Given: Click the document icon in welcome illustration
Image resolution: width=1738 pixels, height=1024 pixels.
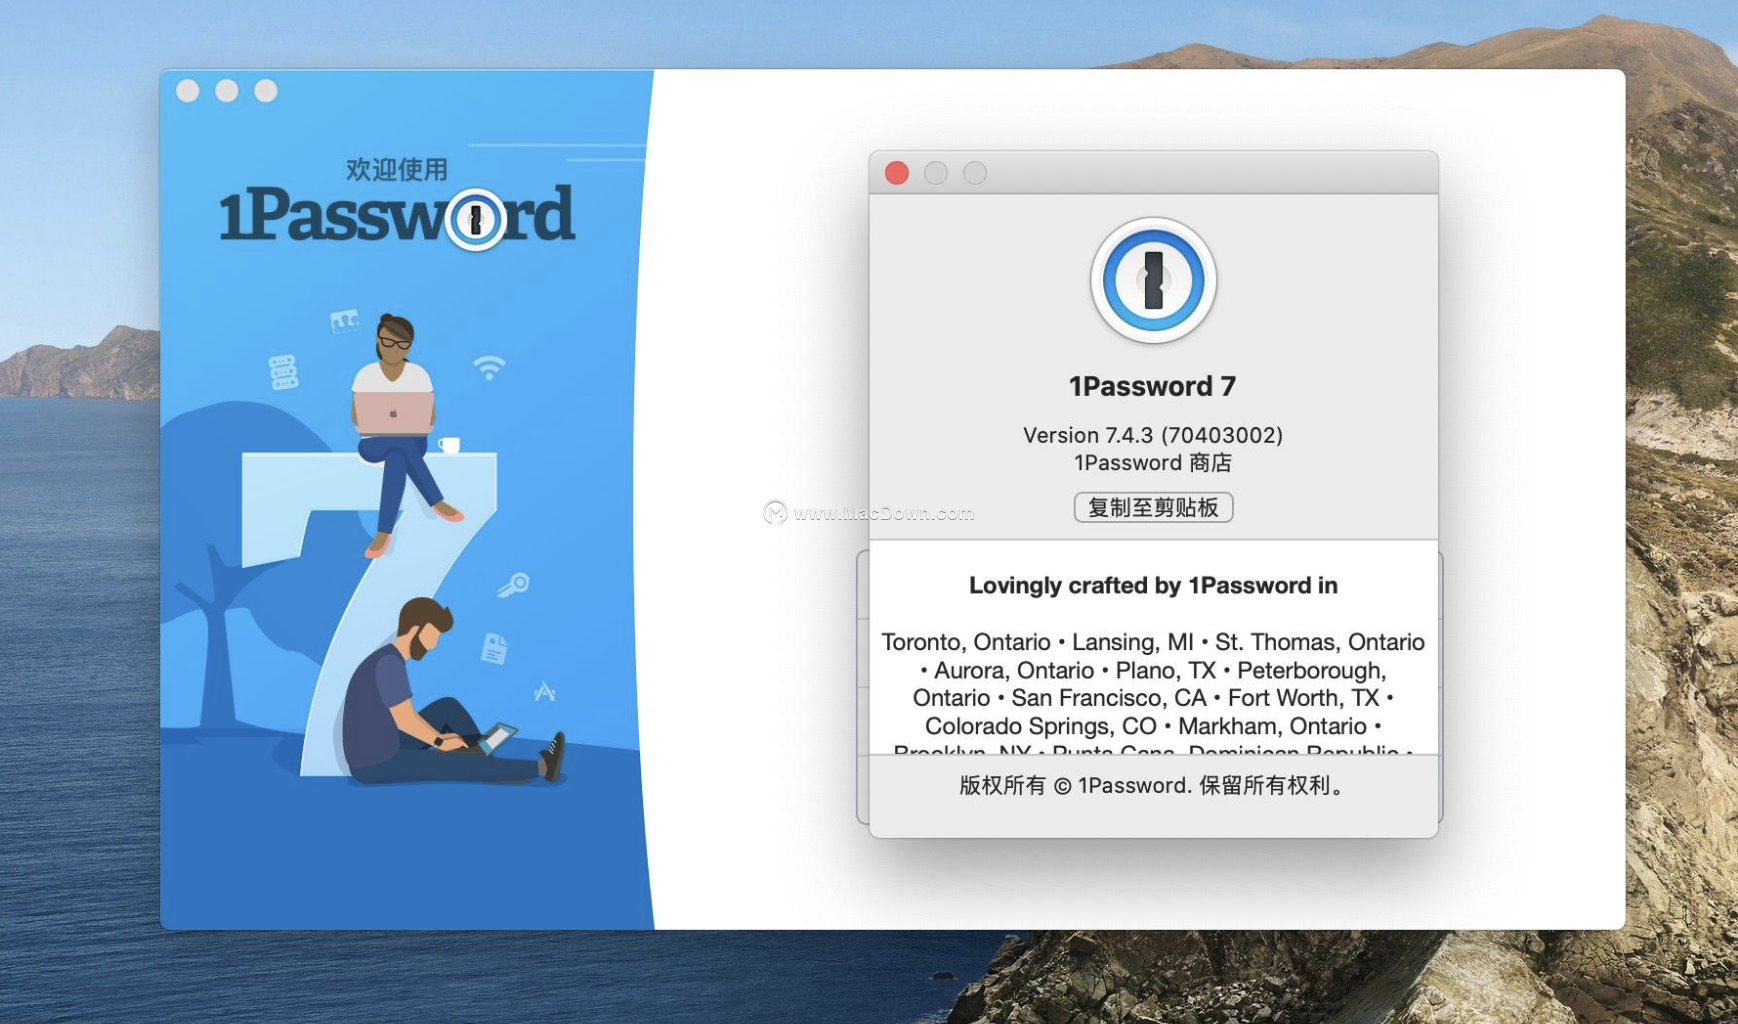Looking at the screenshot, I should pos(494,648).
